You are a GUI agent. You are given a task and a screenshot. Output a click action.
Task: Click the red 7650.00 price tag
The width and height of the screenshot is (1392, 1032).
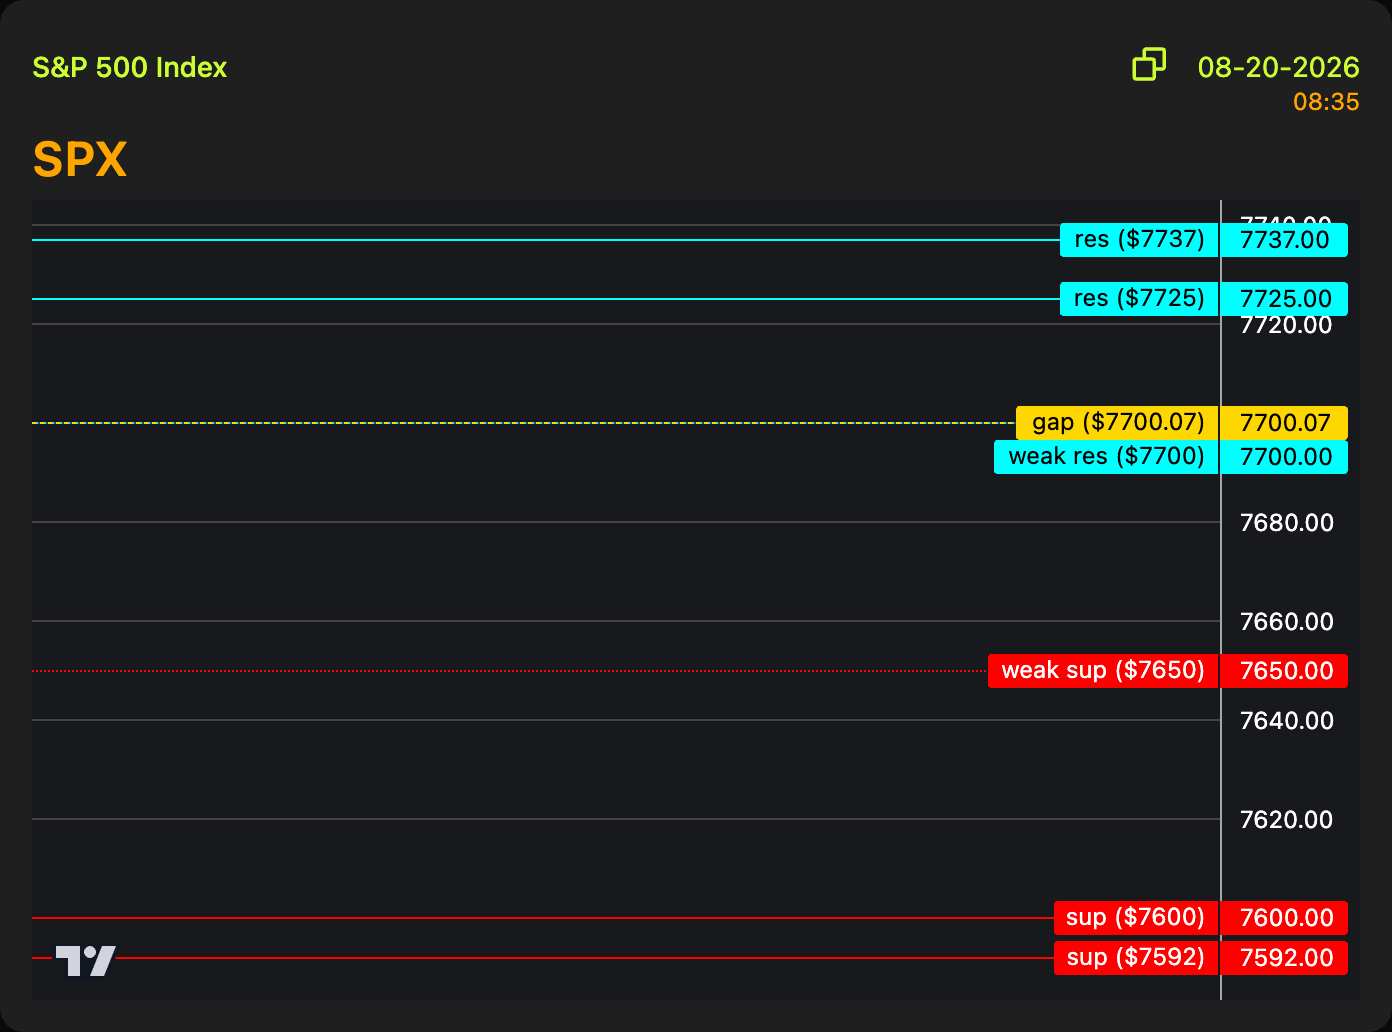pos(1284,671)
